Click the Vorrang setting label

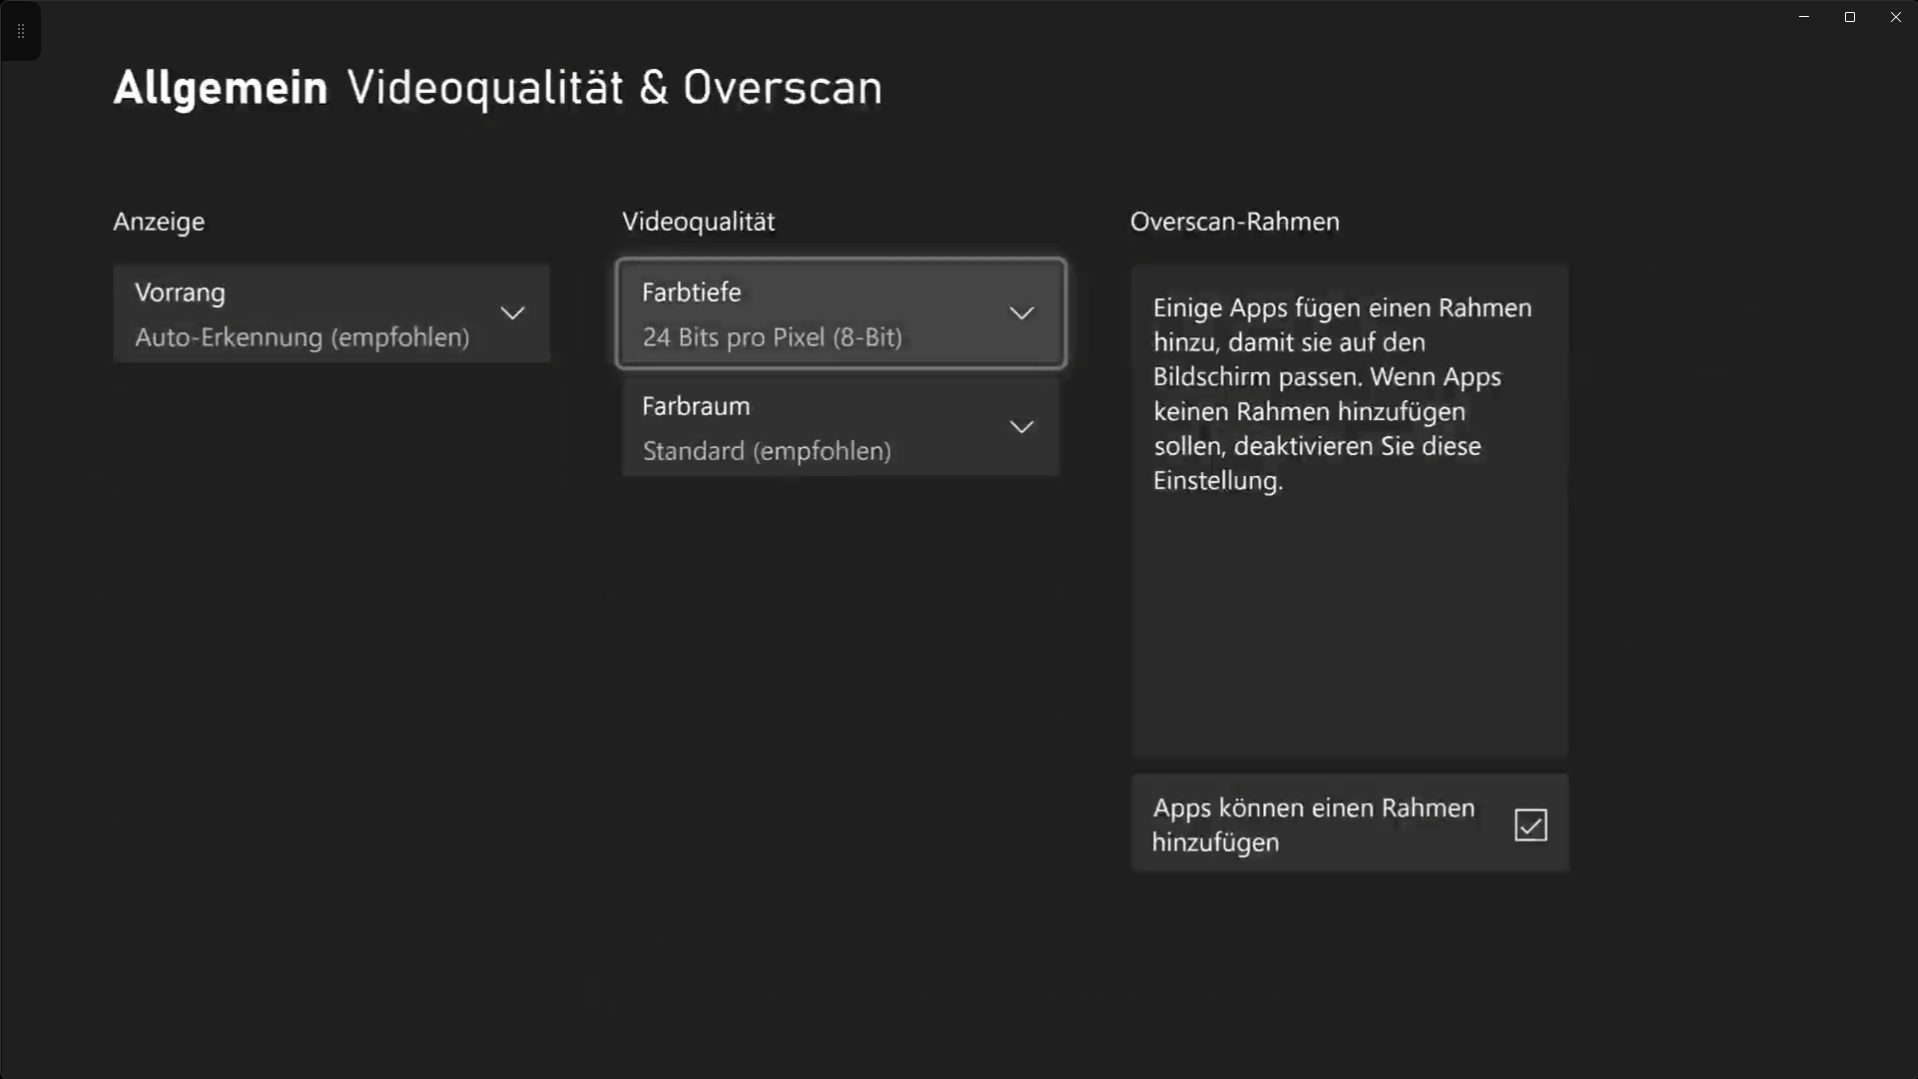click(x=180, y=293)
